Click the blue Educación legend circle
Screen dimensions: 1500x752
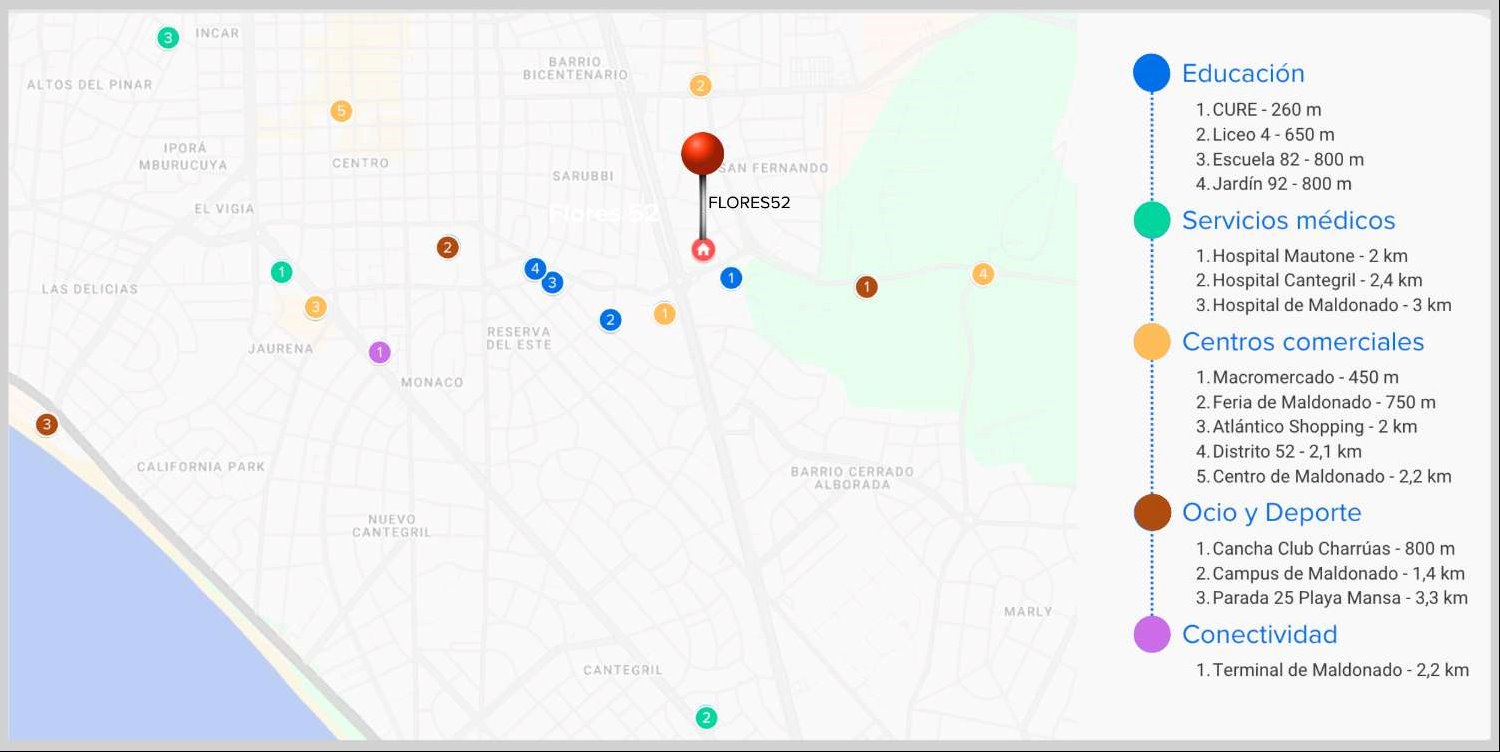click(x=1151, y=73)
